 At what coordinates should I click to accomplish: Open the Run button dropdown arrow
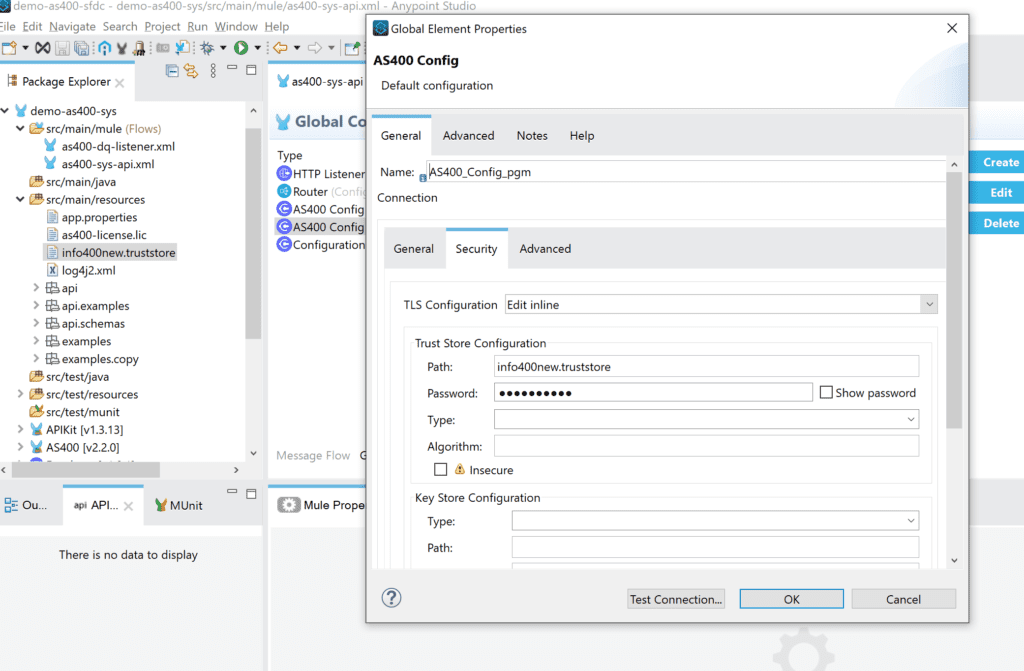(x=257, y=48)
